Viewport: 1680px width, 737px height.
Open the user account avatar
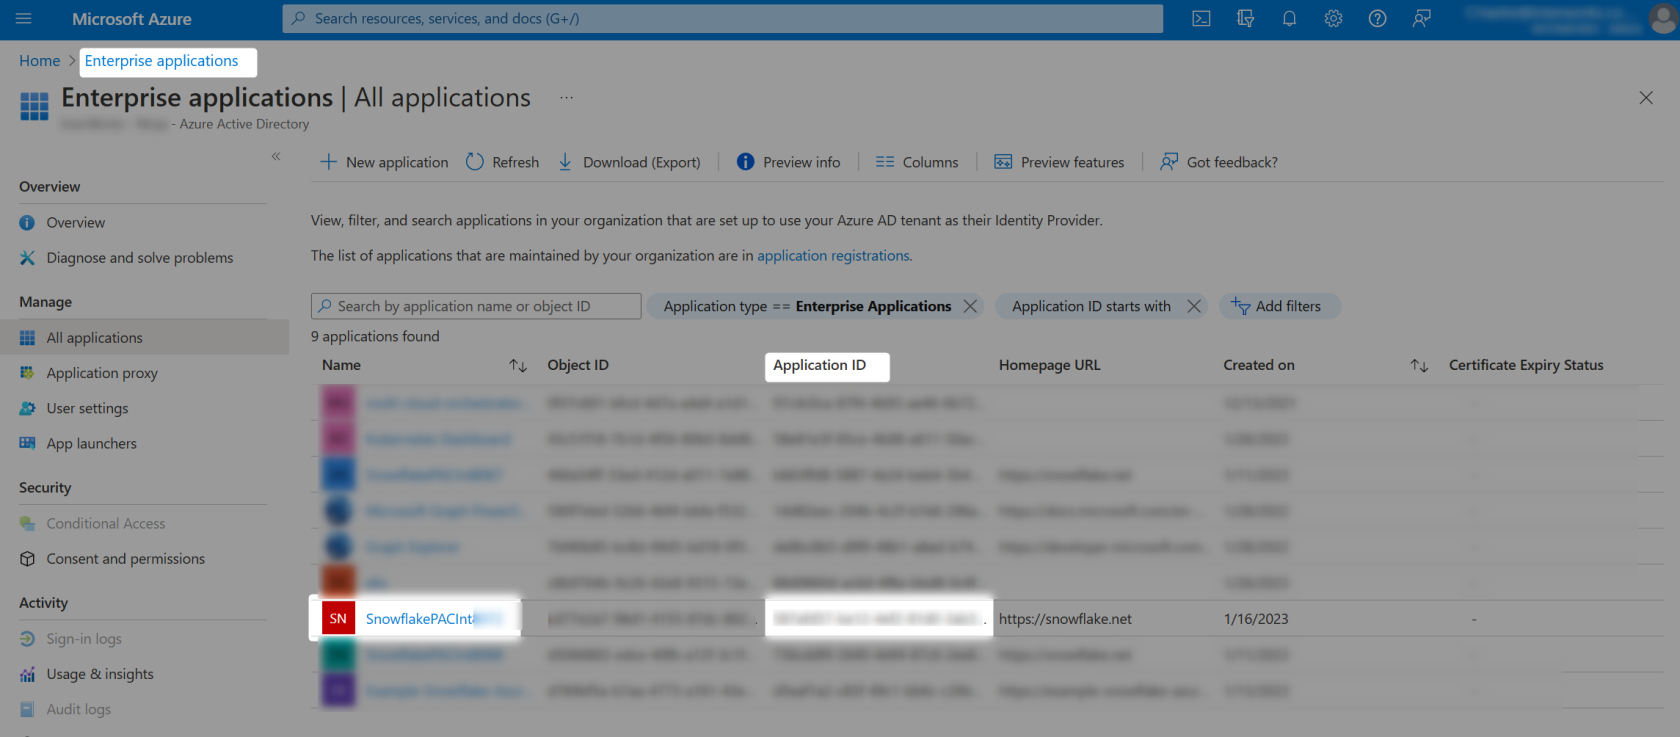pos(1662,19)
